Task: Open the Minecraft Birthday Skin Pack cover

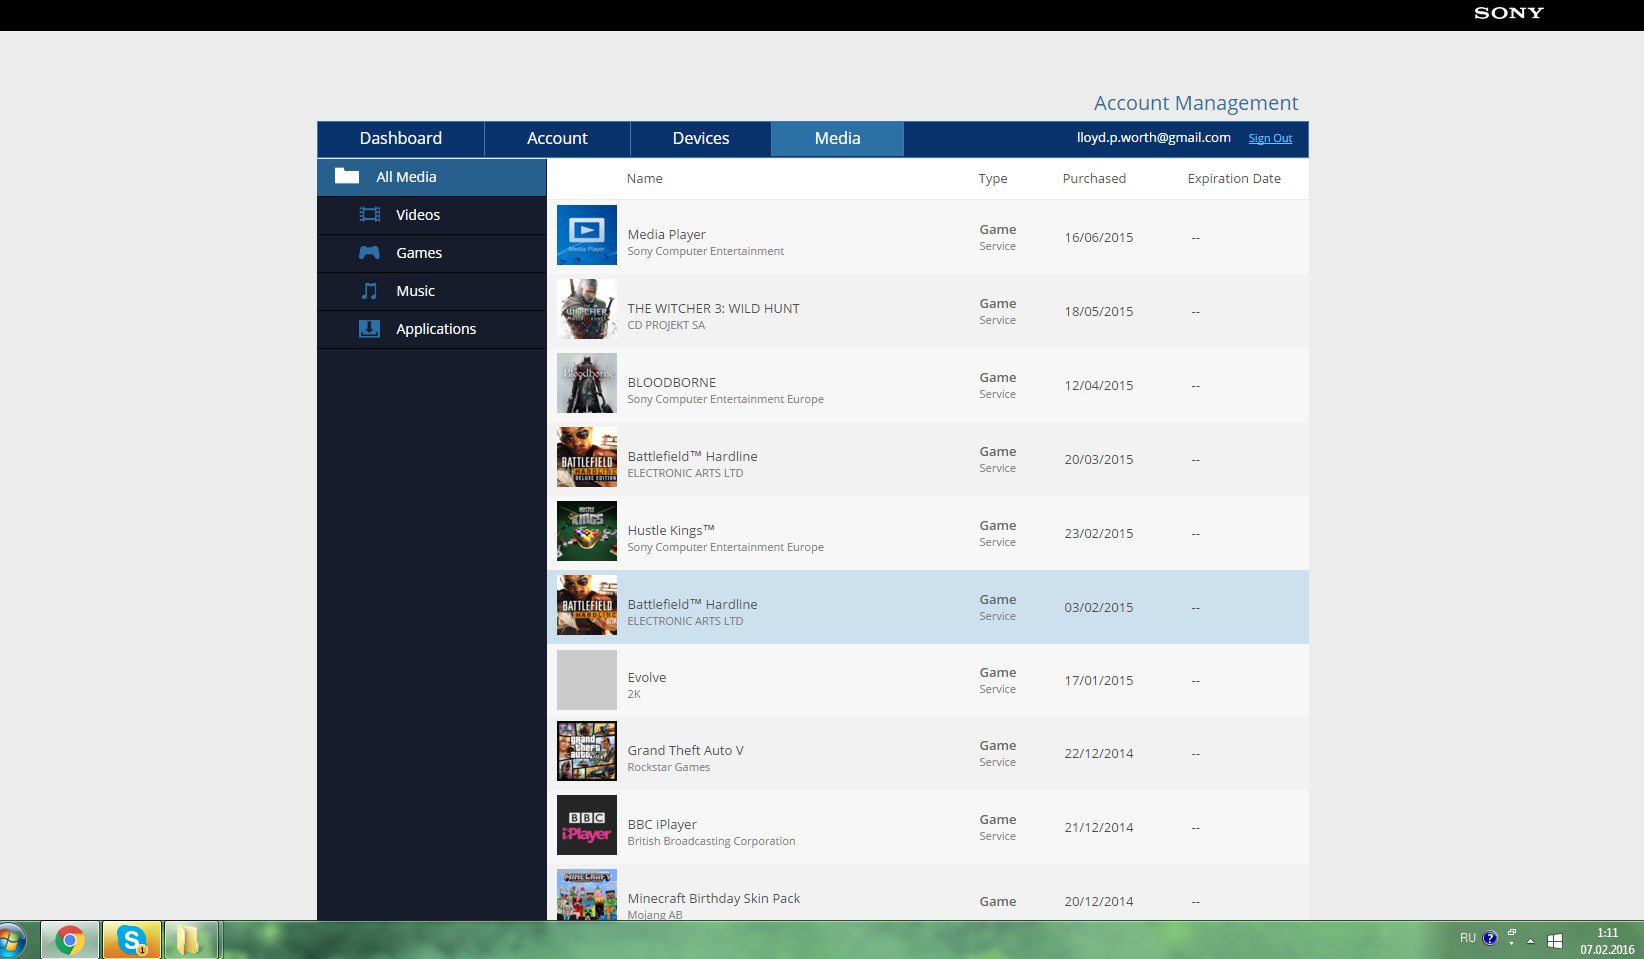Action: click(x=587, y=894)
